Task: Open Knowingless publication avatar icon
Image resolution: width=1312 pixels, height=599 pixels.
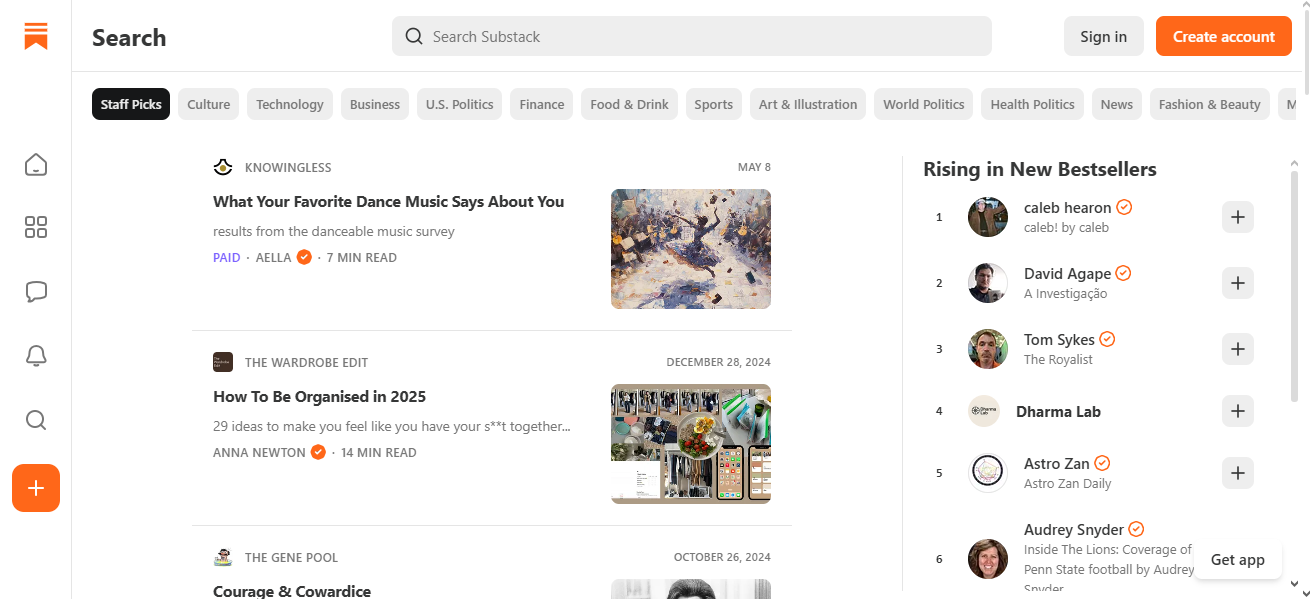Action: [223, 167]
